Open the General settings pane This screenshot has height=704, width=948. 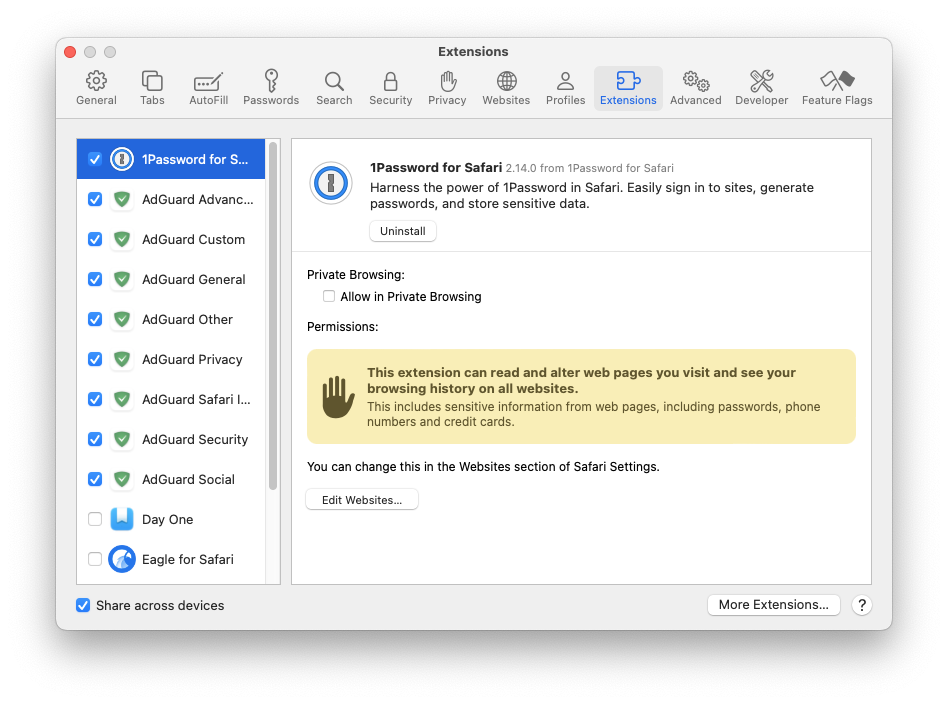click(96, 88)
